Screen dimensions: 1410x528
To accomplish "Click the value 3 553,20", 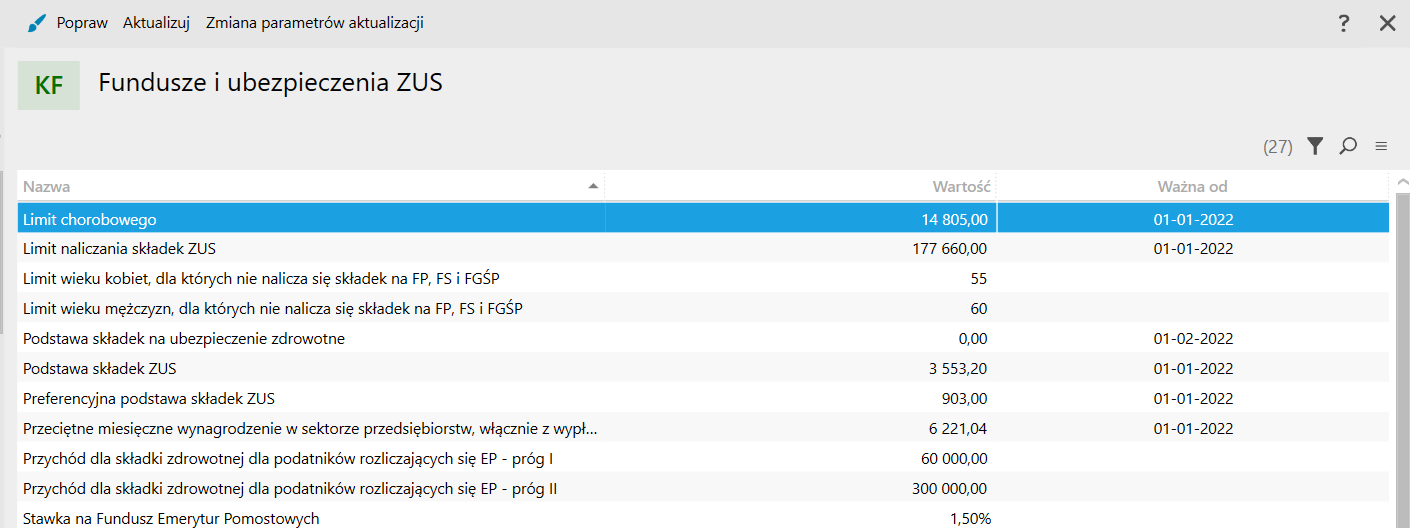I will pyautogui.click(x=959, y=369).
